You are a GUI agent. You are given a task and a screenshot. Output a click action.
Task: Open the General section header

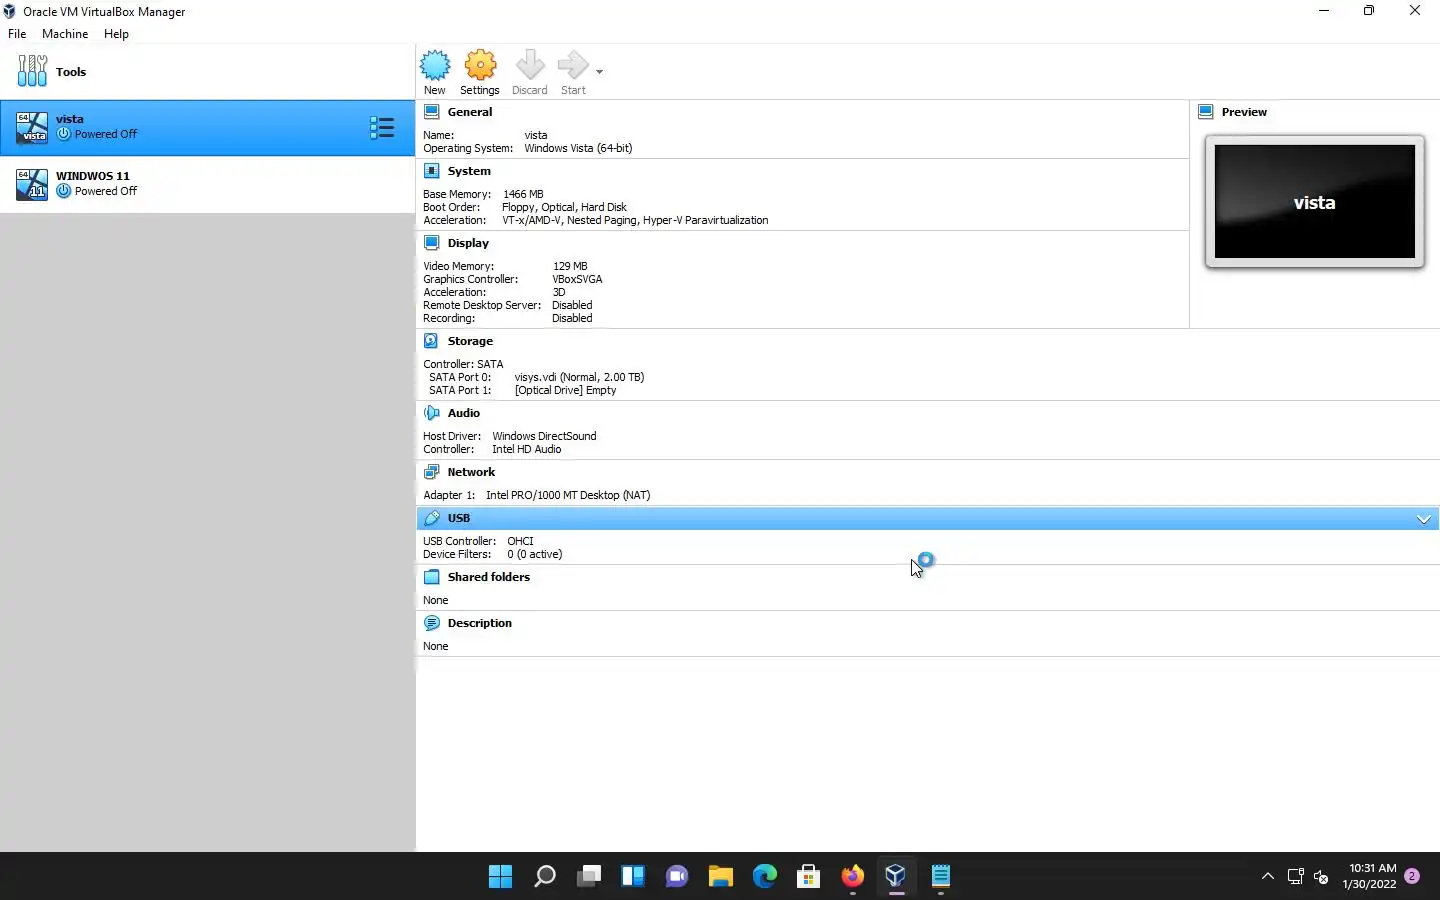(470, 112)
